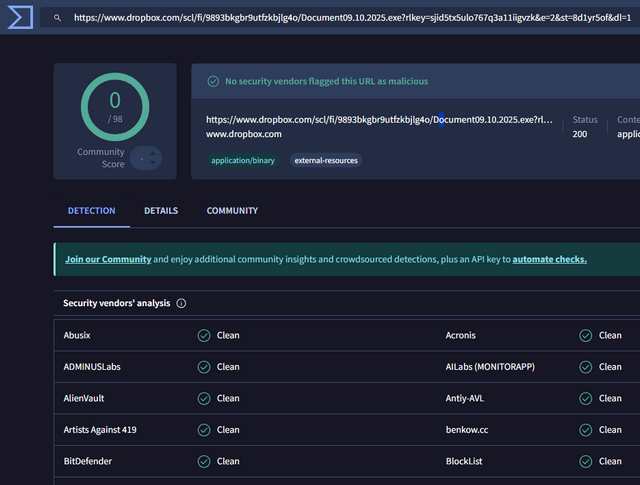640x485 pixels.
Task: Click the Security vendors' analysis heading
Action: coord(117,303)
